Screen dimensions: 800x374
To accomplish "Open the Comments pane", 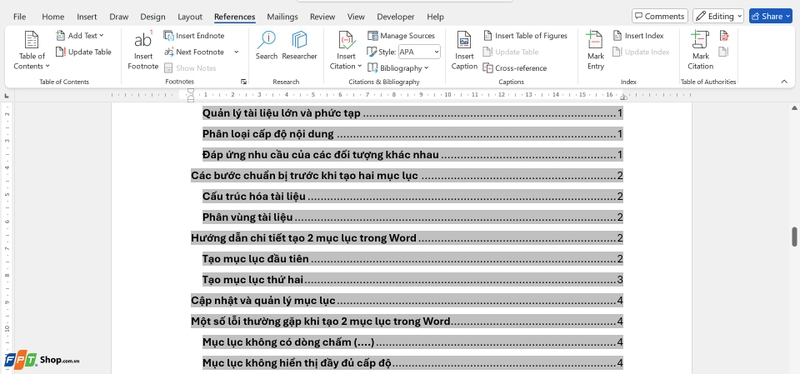I will 660,16.
